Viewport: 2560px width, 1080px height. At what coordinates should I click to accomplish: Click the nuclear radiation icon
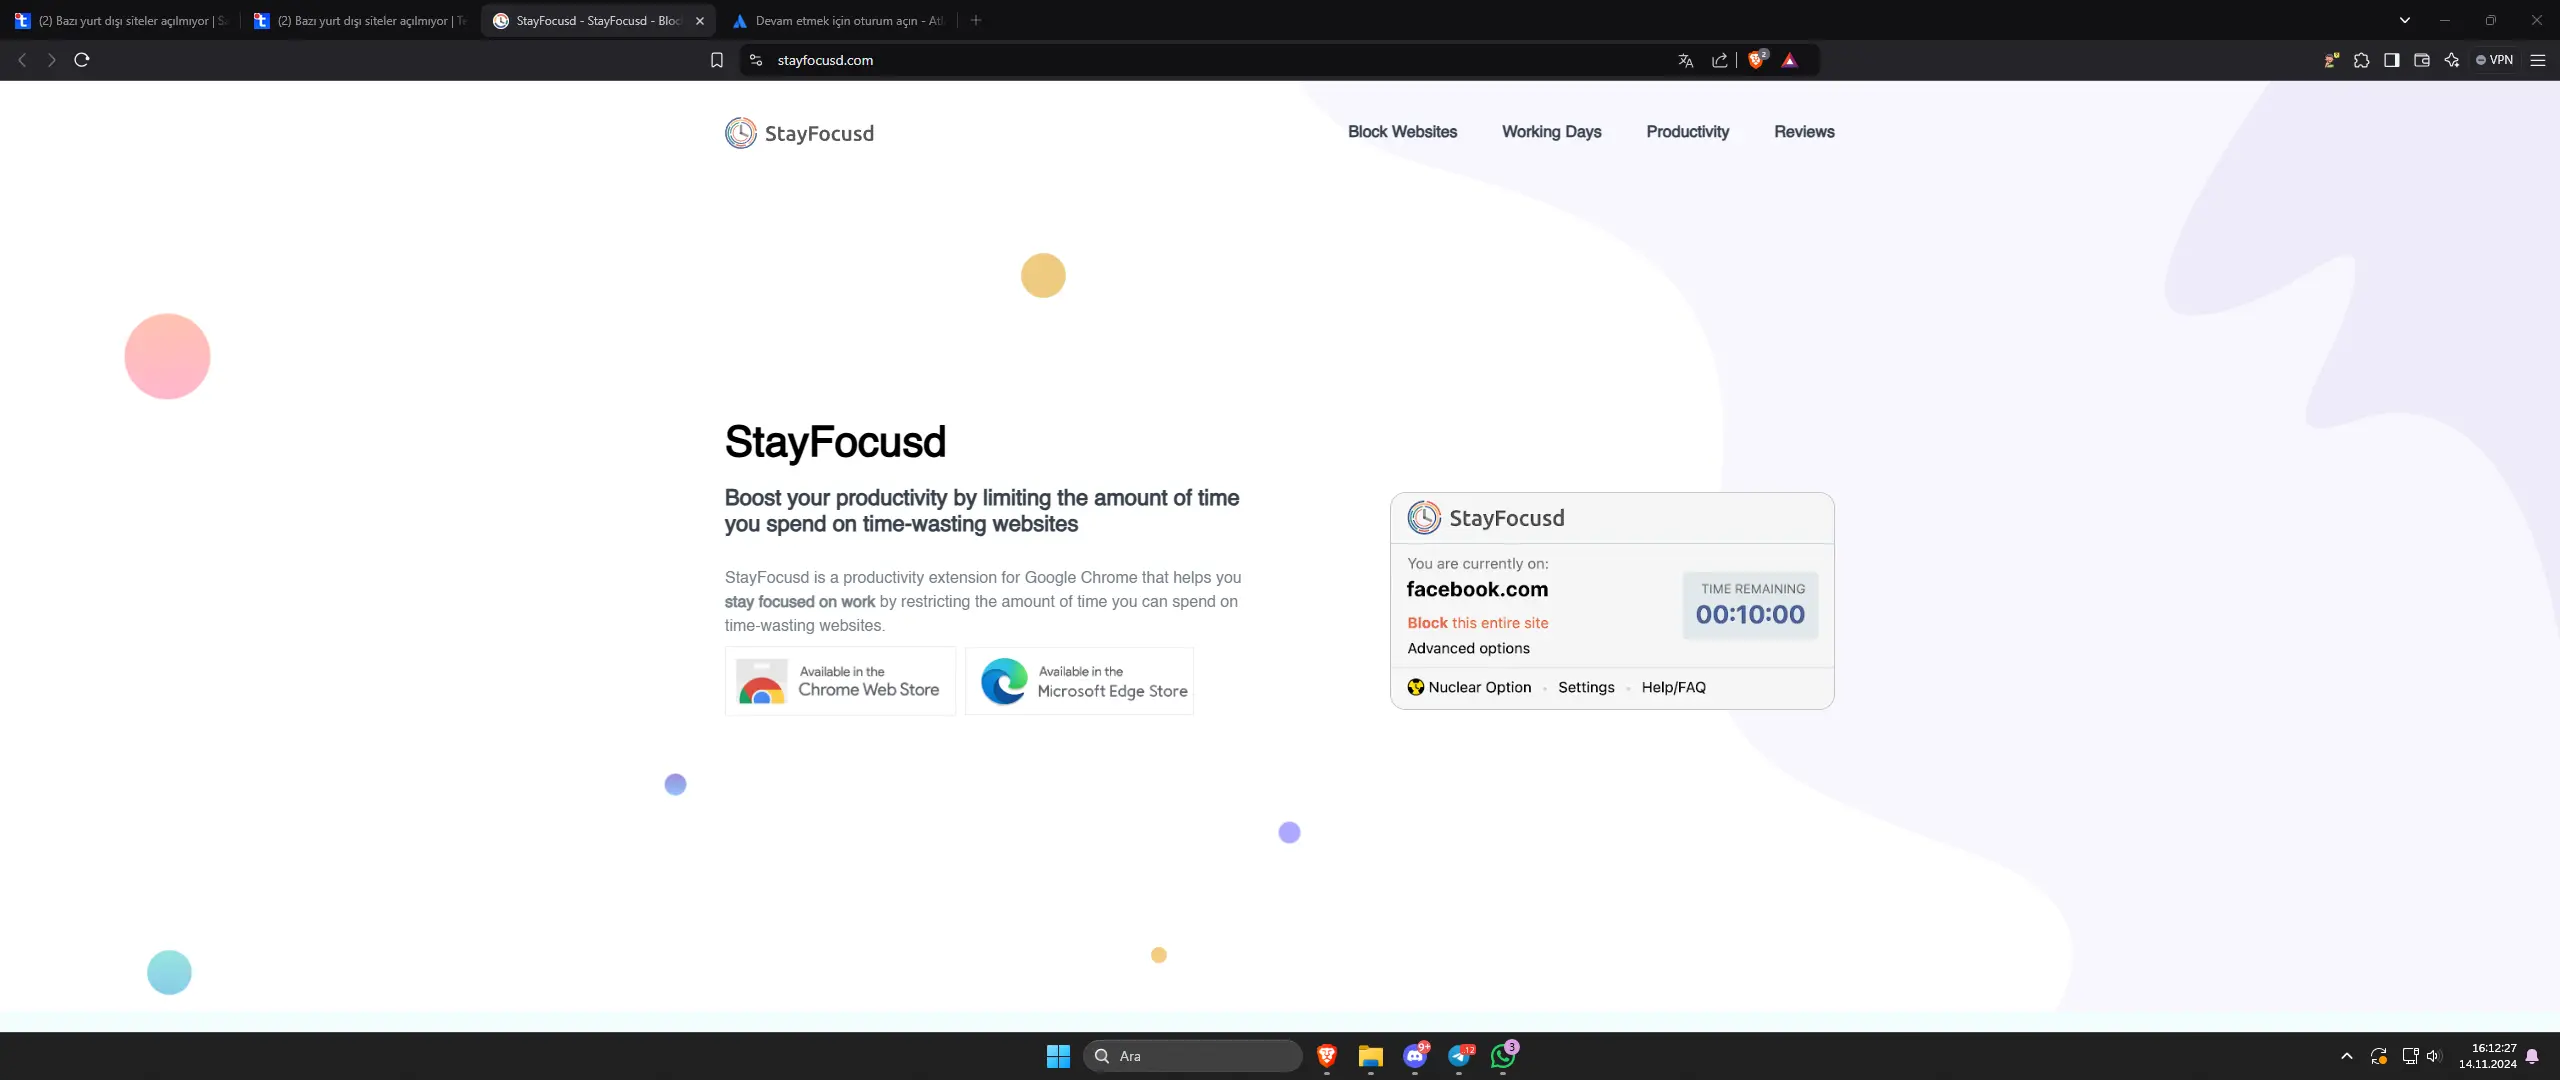1415,687
